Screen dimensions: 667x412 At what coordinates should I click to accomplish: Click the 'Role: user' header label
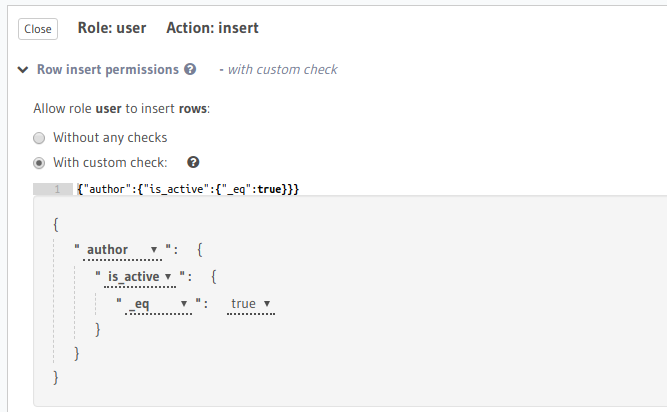click(112, 28)
